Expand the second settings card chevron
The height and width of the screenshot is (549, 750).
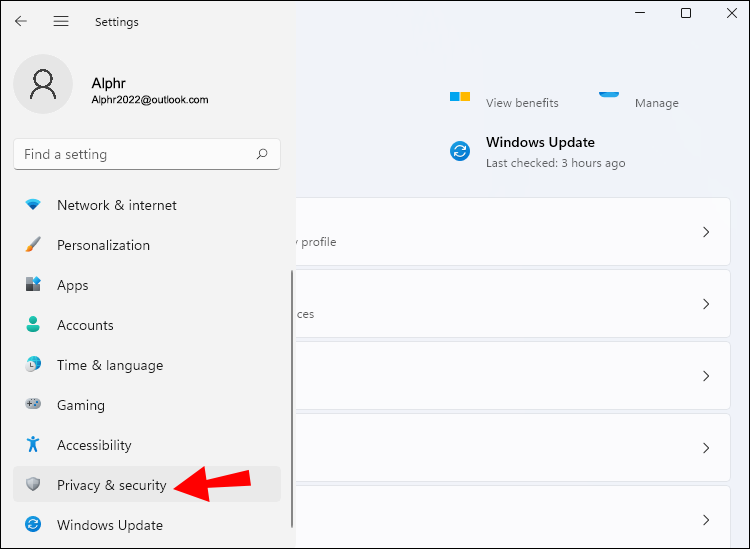tap(705, 304)
